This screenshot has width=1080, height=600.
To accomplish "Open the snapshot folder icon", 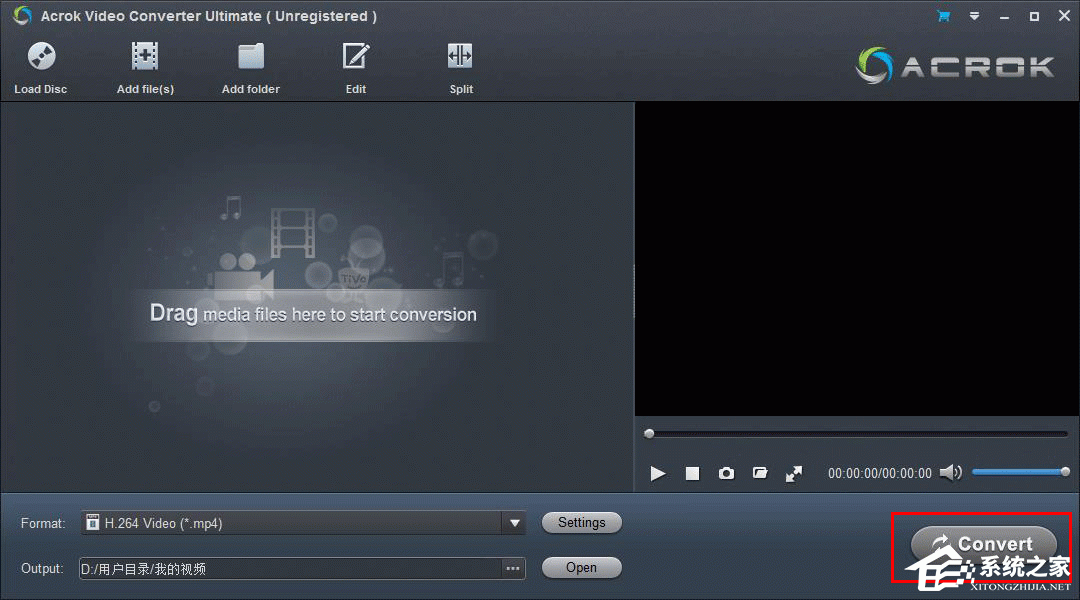I will pos(760,473).
